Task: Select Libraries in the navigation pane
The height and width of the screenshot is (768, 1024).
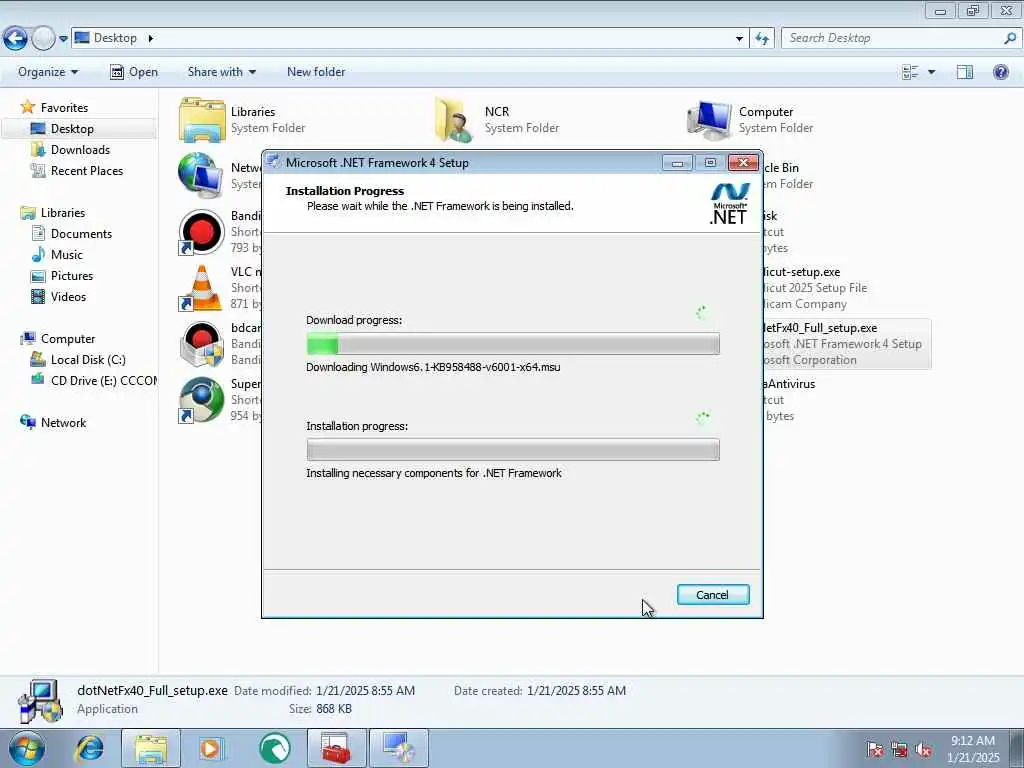Action: click(63, 213)
